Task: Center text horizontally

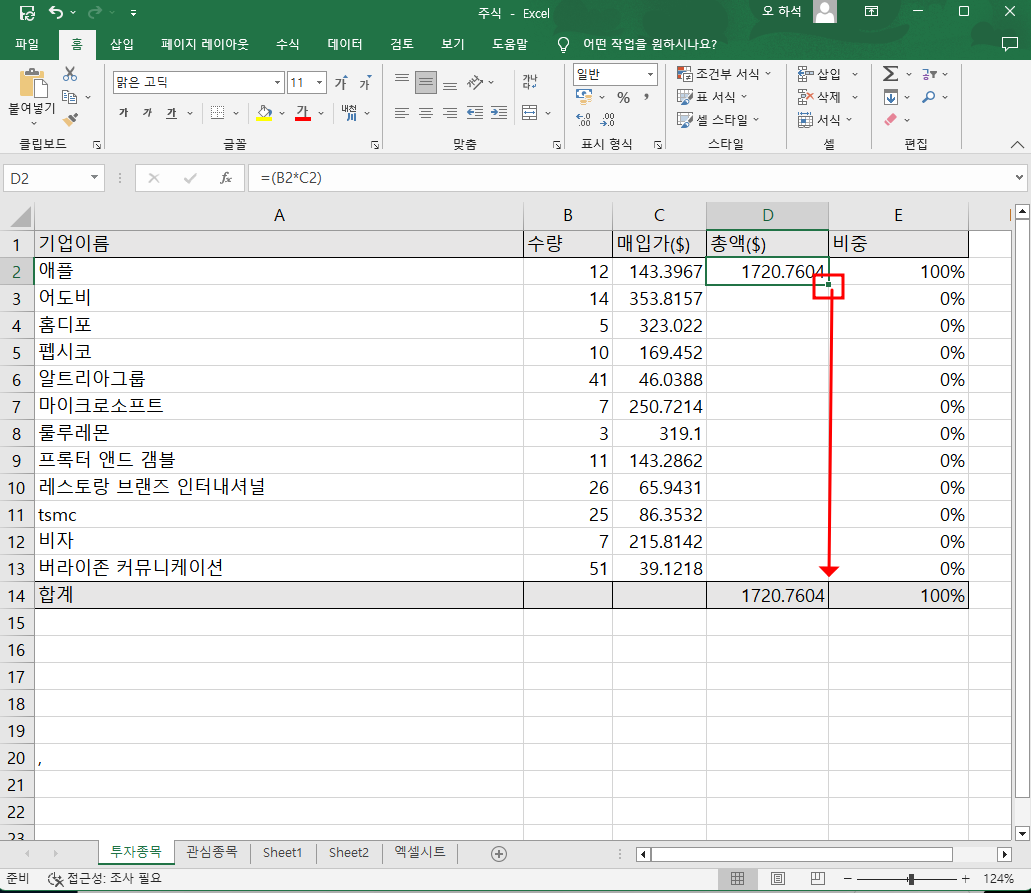Action: pos(426,113)
